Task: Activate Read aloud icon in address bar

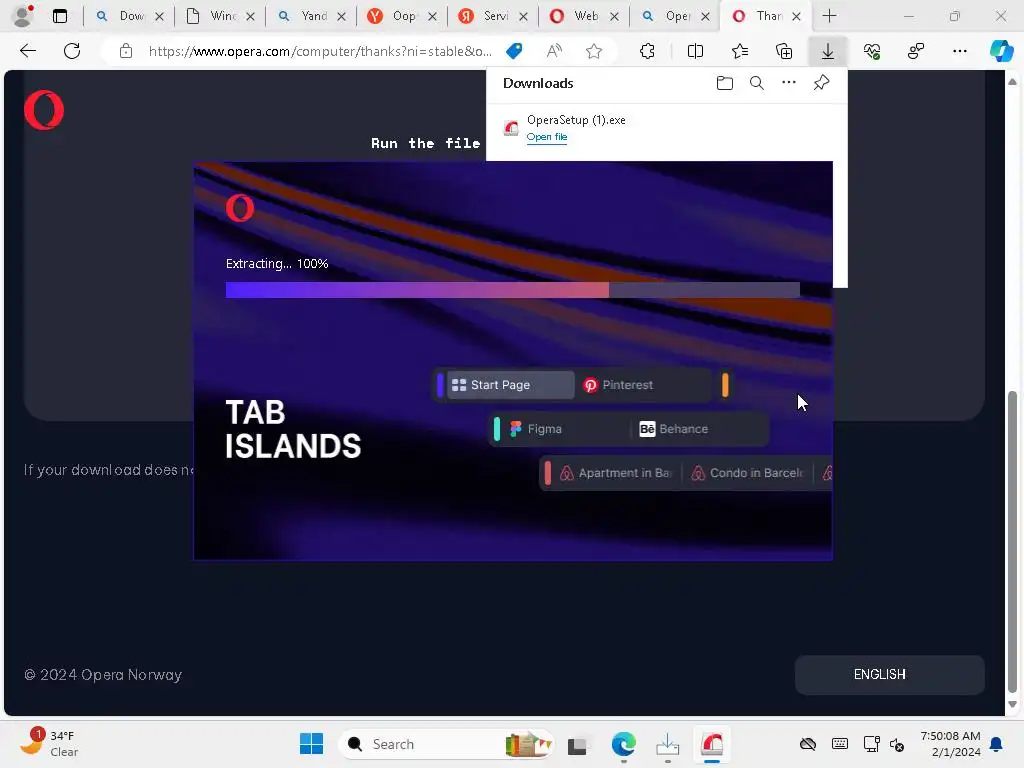Action: (554, 51)
